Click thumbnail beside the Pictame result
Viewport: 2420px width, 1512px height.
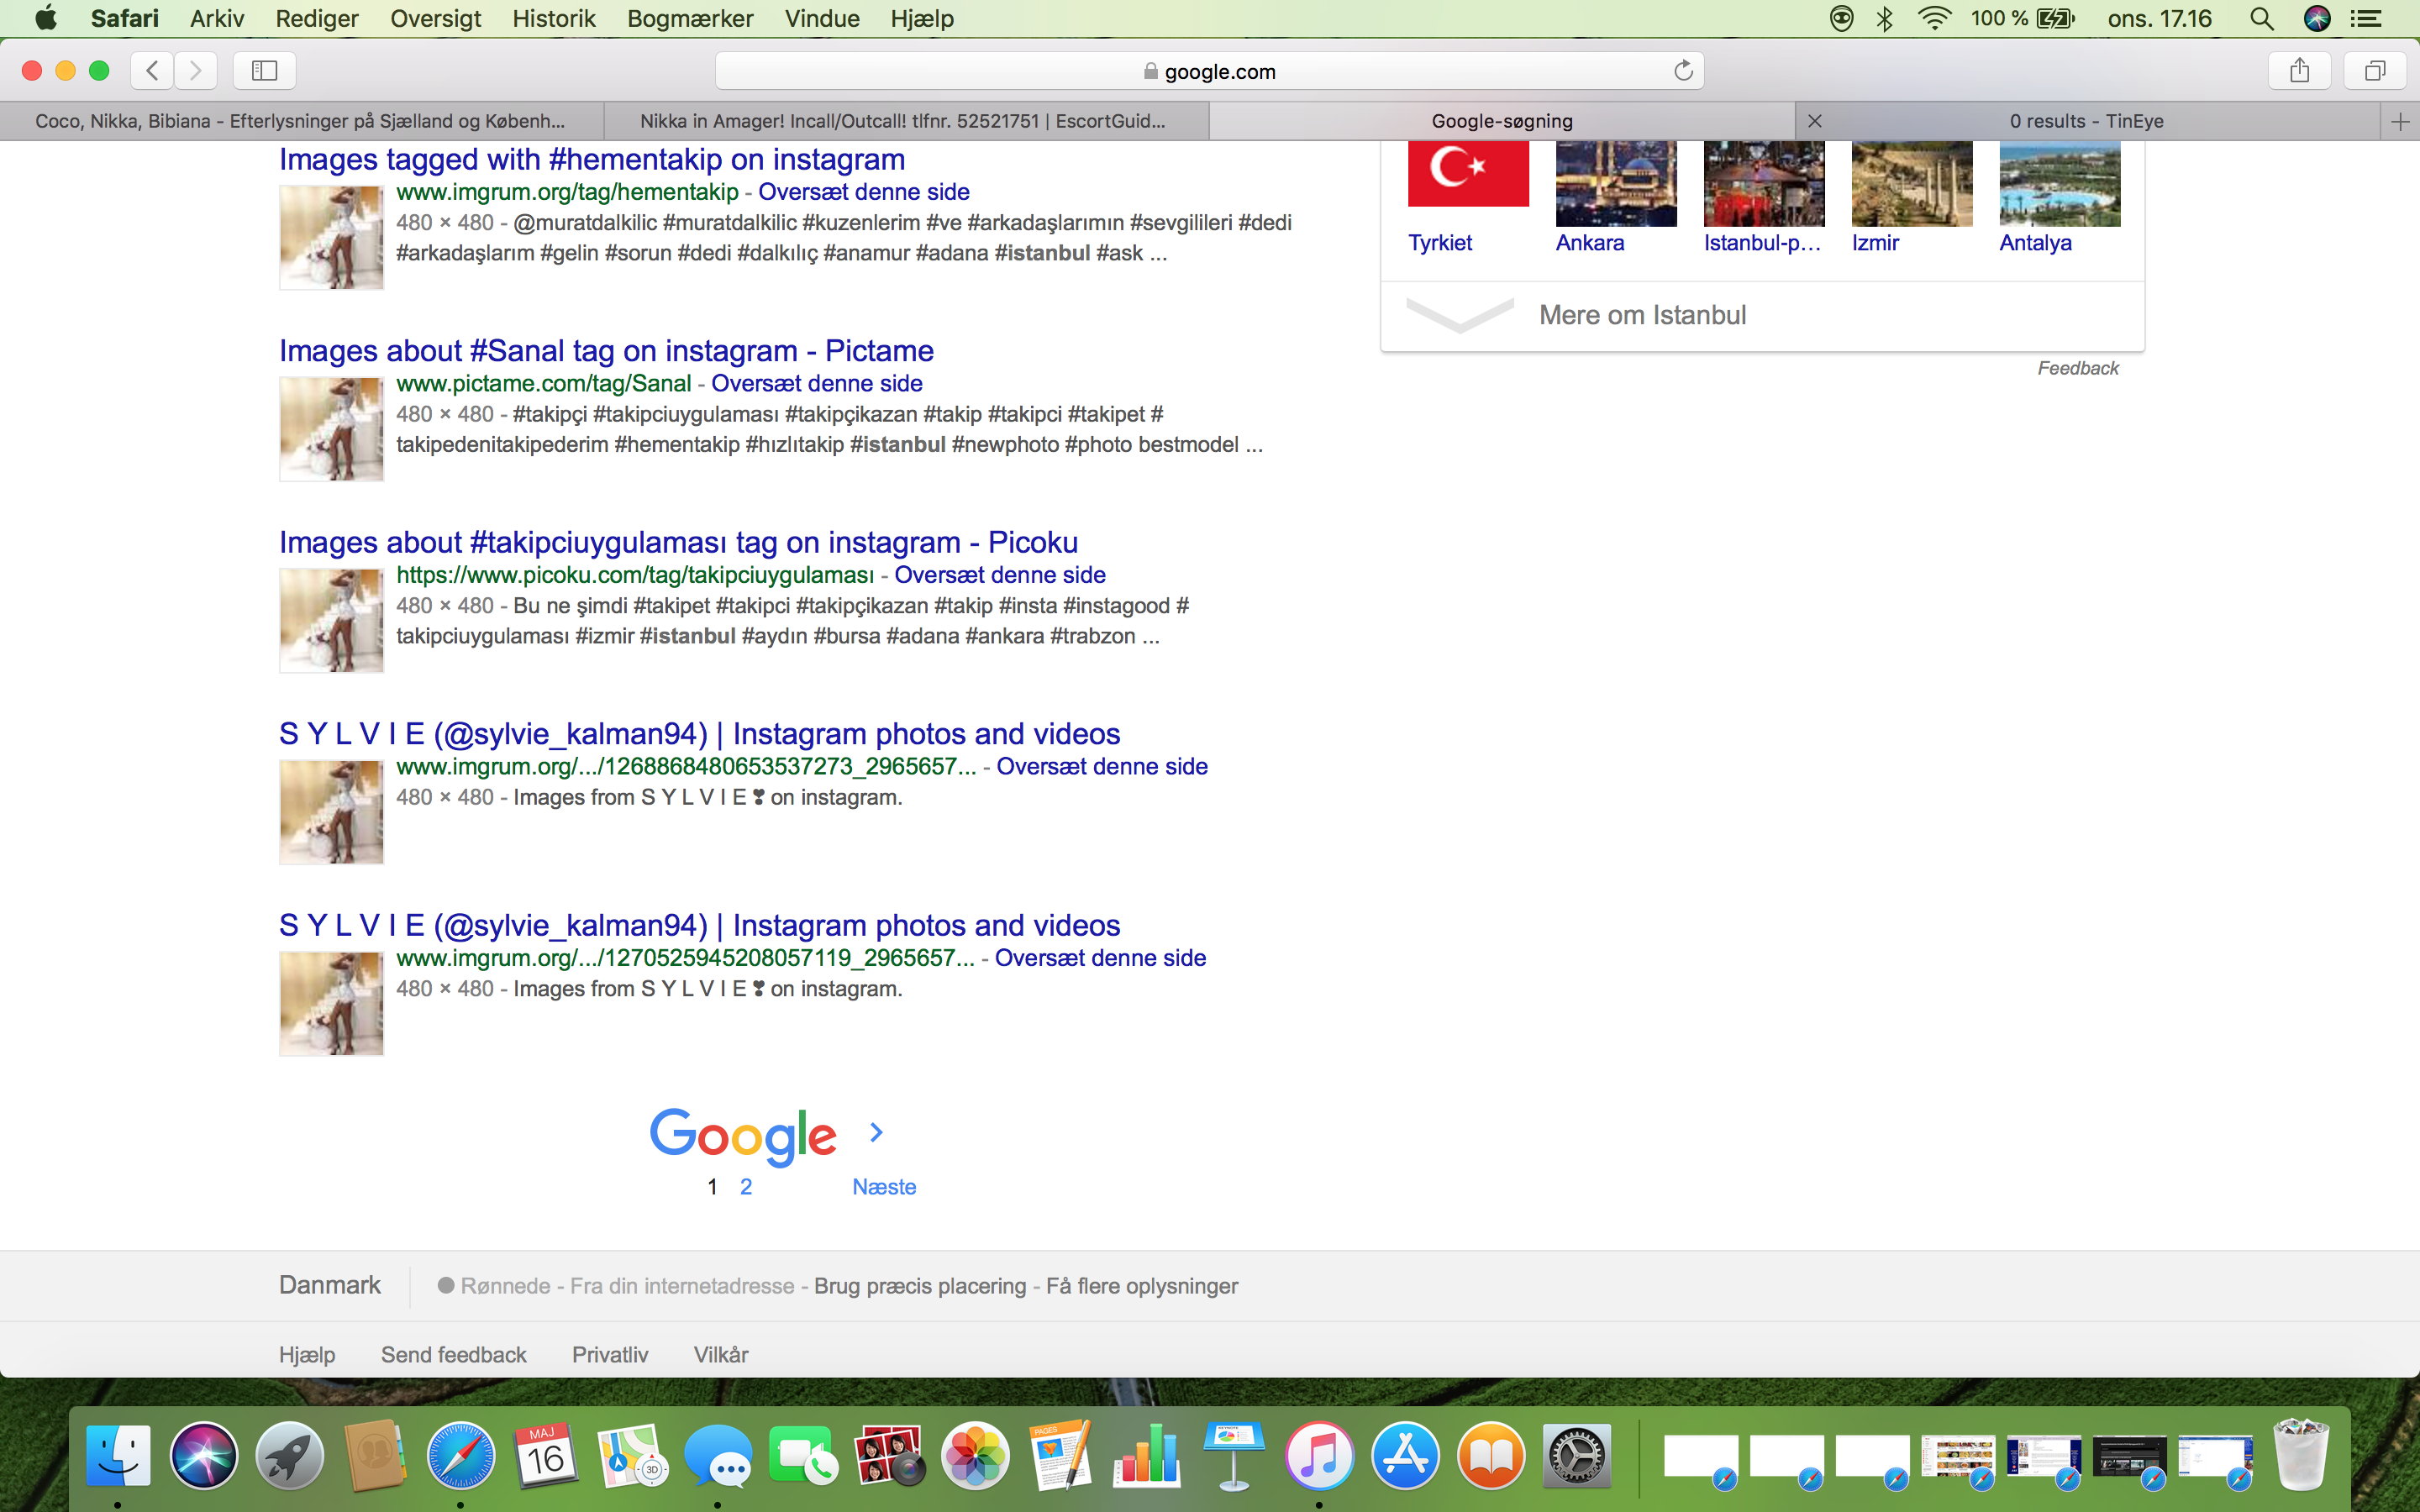point(331,429)
